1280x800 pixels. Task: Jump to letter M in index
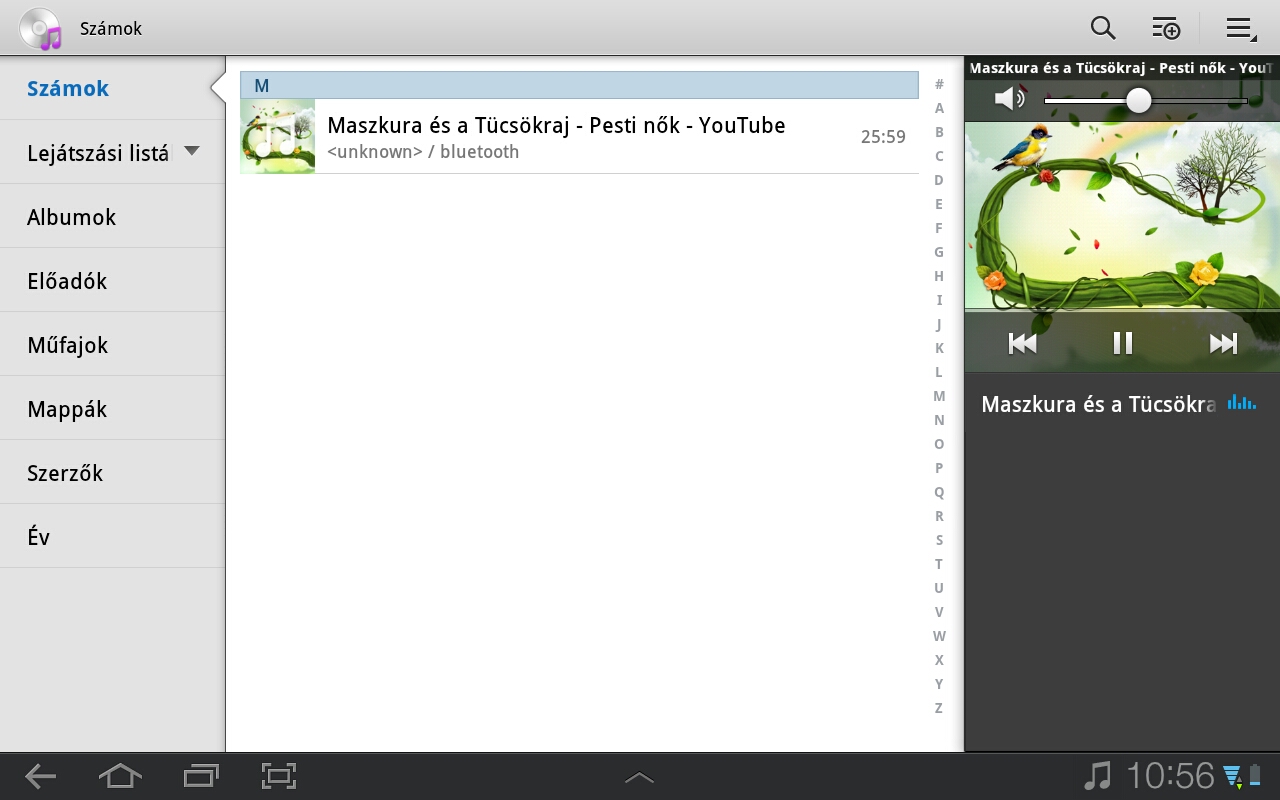click(939, 396)
